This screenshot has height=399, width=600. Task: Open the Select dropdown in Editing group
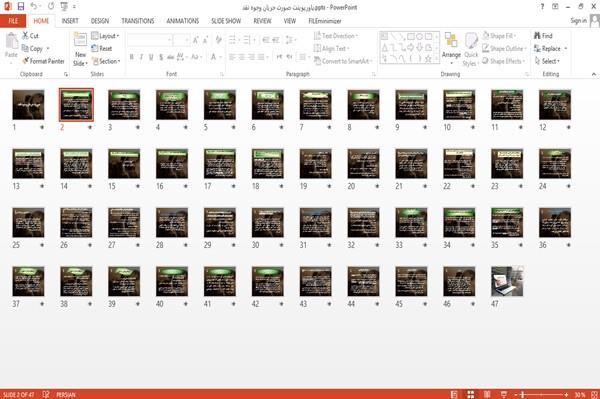coord(547,61)
